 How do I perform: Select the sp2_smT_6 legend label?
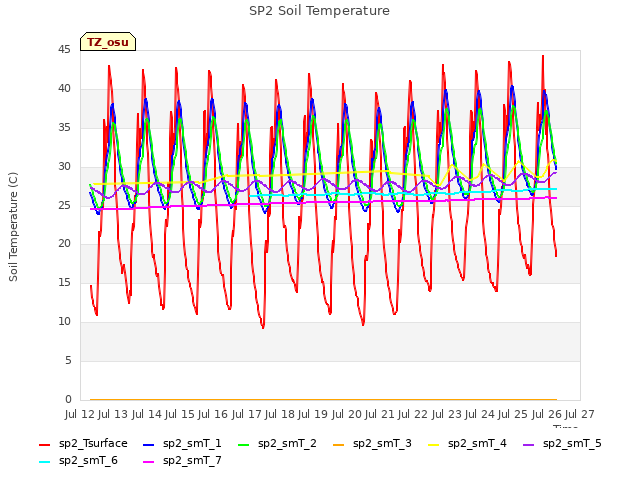point(88,461)
